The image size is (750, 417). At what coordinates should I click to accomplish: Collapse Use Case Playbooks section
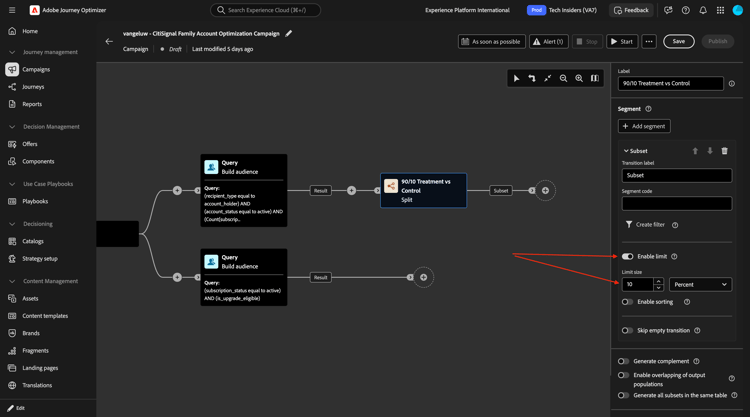[x=12, y=184]
